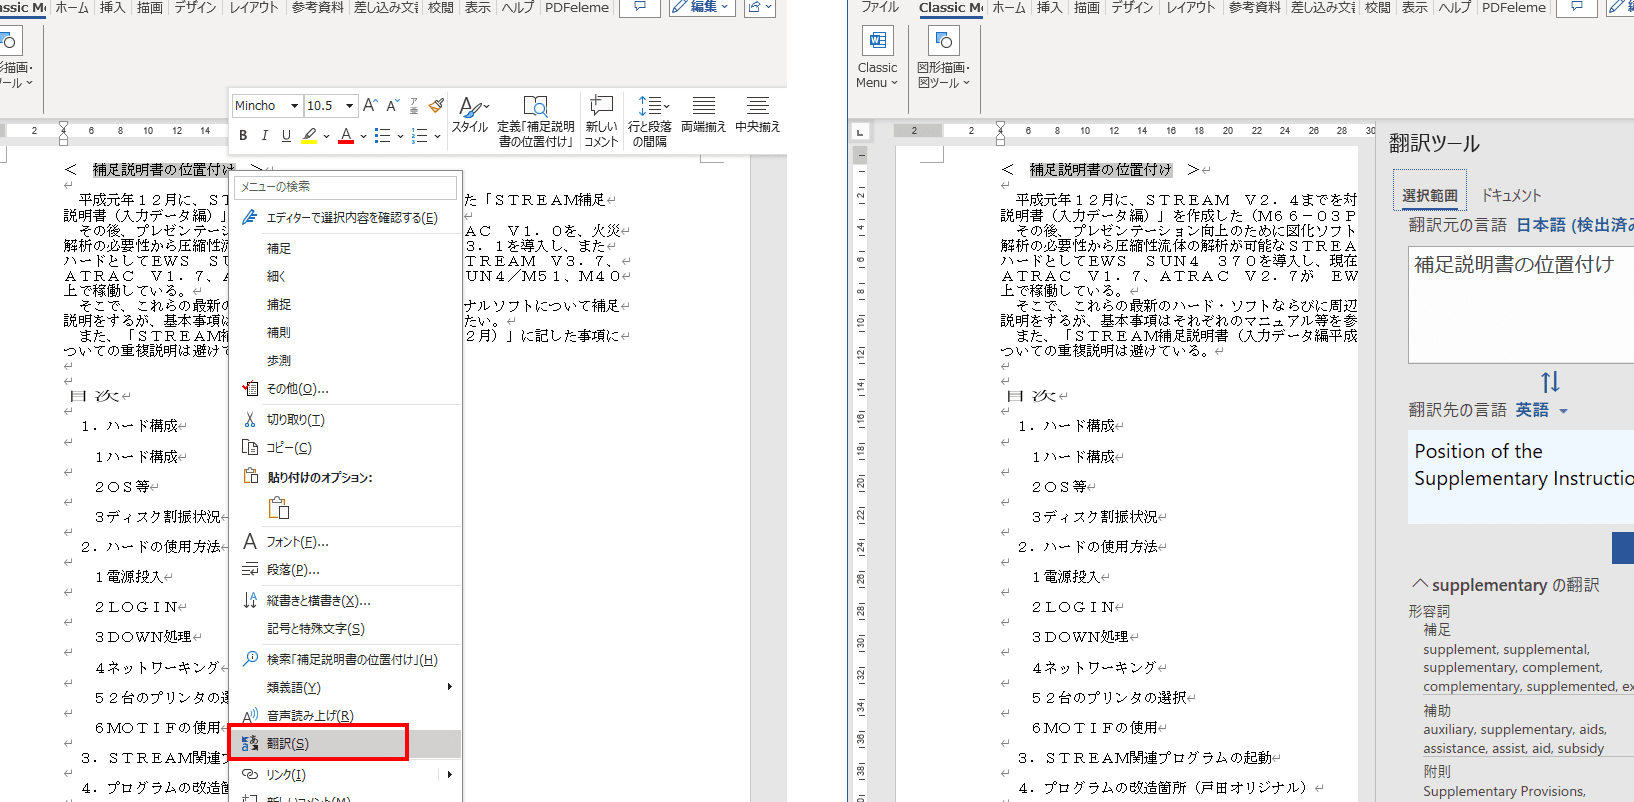1634x802 pixels.
Task: Search 検索「補足説明書の位置付け」(H) entry
Action: (x=346, y=660)
